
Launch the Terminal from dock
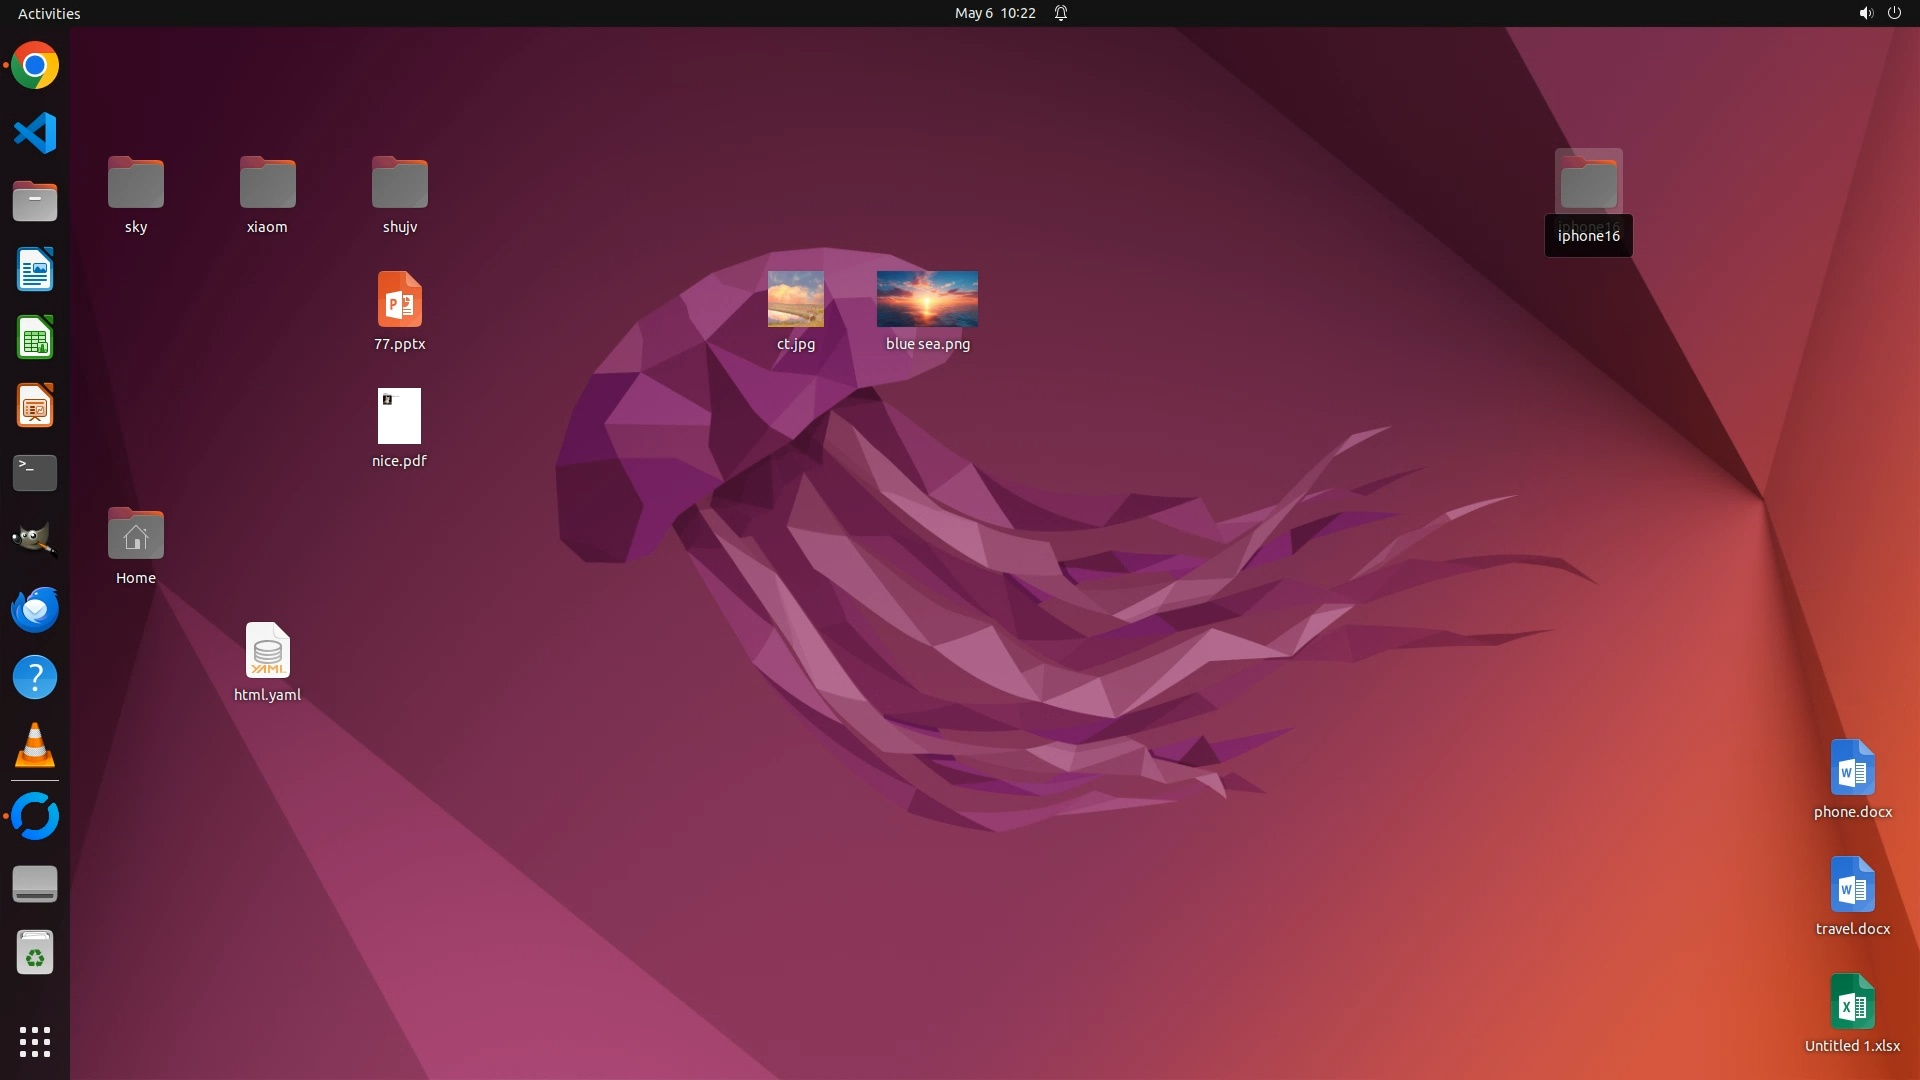coord(35,473)
